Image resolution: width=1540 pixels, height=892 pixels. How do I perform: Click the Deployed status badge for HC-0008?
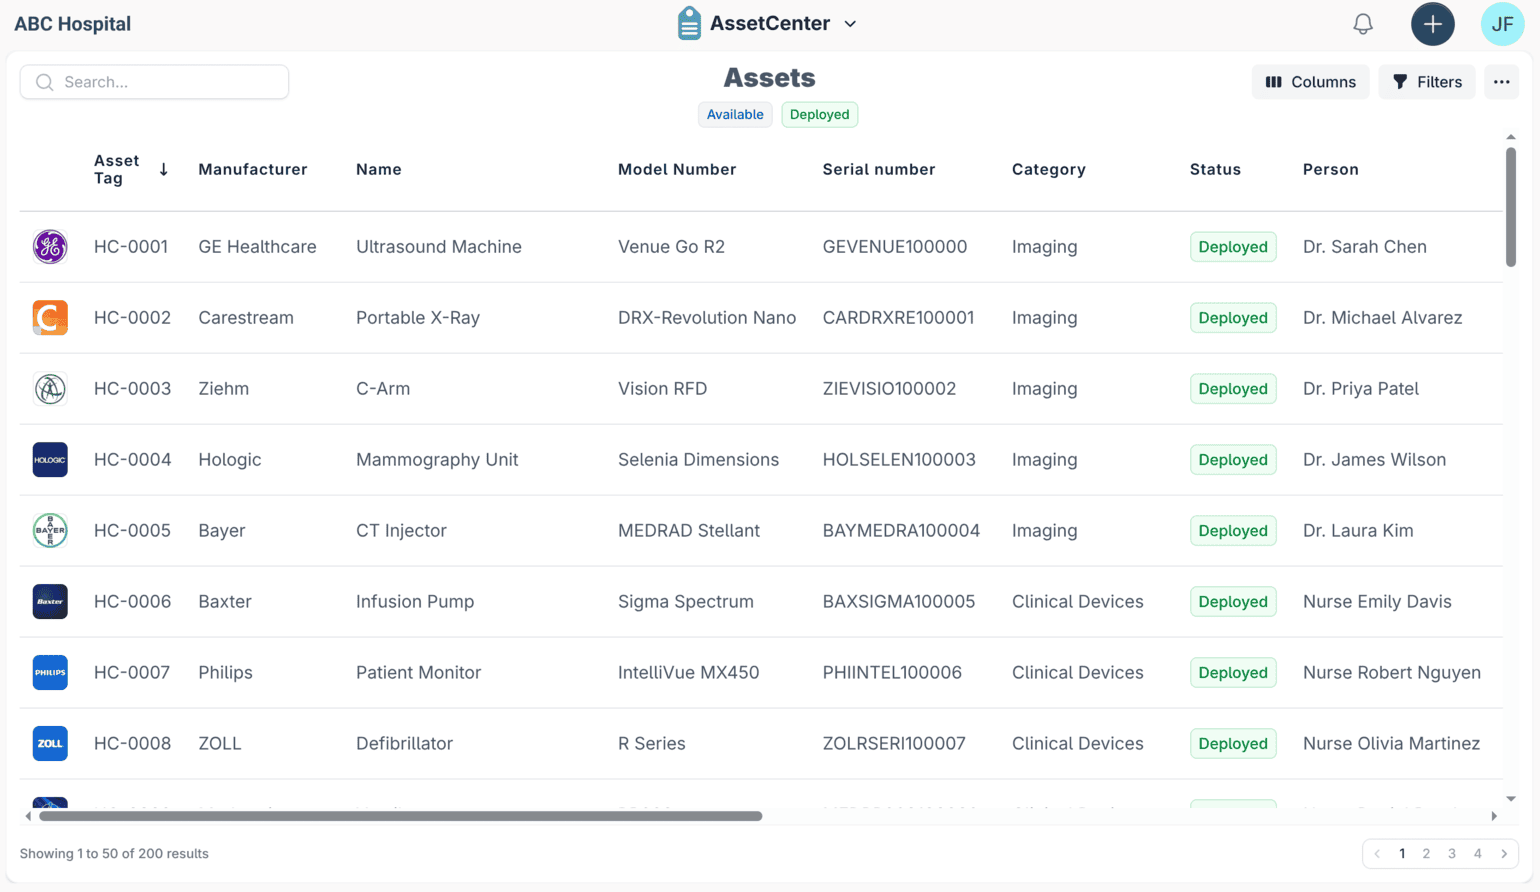click(x=1233, y=744)
